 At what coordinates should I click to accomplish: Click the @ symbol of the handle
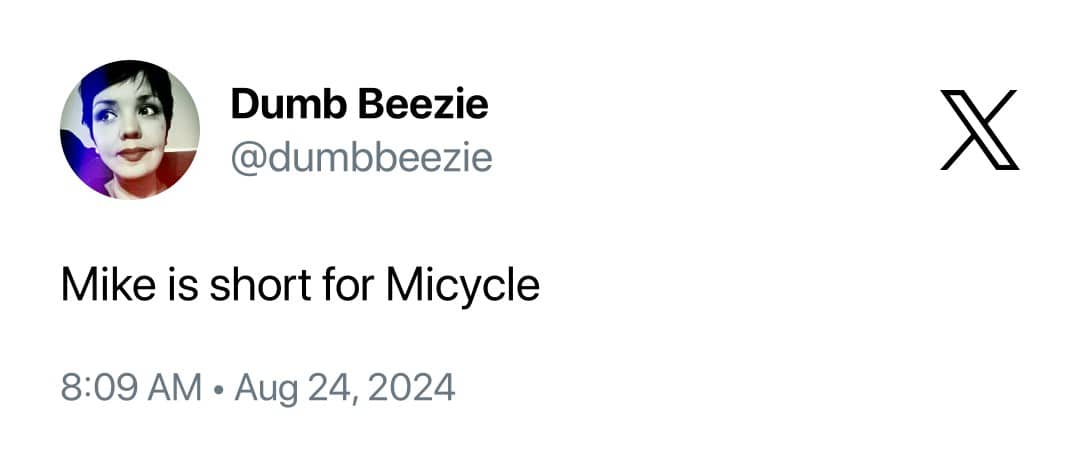click(x=246, y=158)
